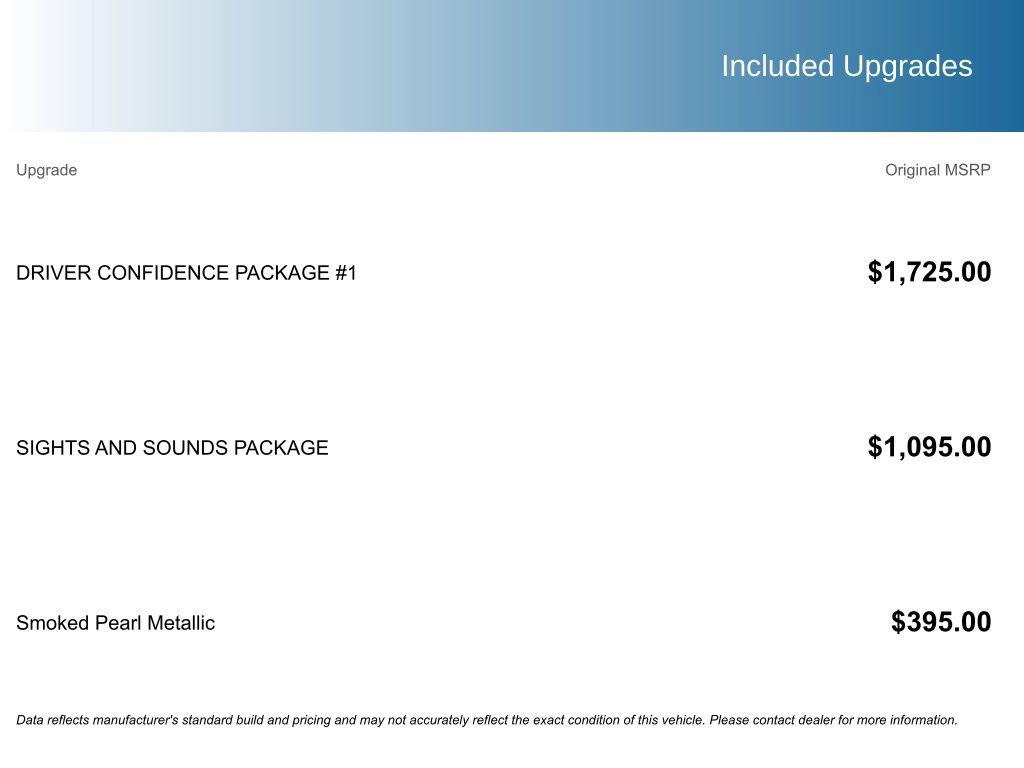Image resolution: width=1024 pixels, height=768 pixels.
Task: Click the word "Included" in the header
Action: [777, 66]
